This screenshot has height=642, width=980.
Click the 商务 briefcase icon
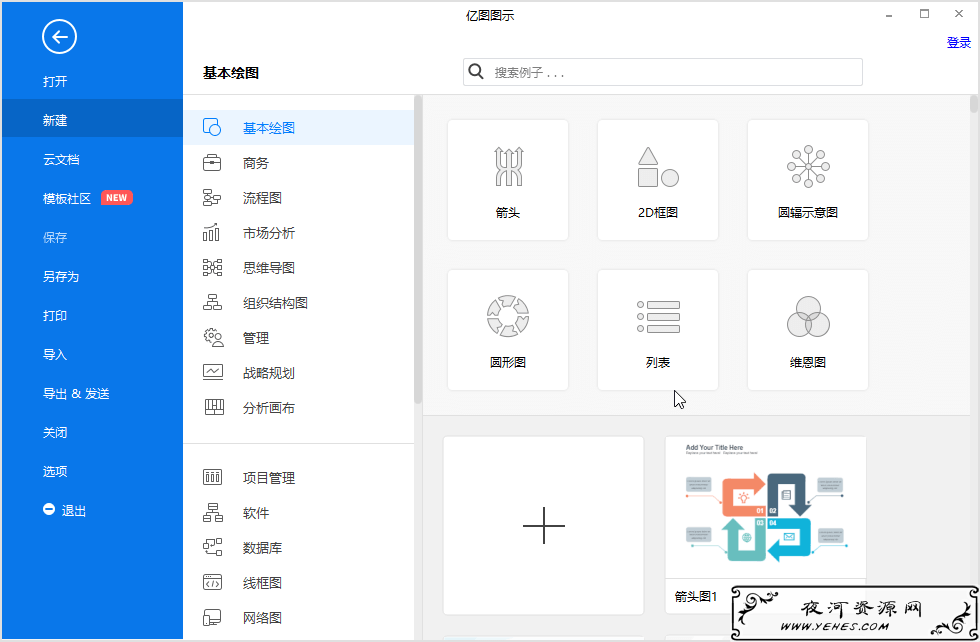click(x=212, y=163)
